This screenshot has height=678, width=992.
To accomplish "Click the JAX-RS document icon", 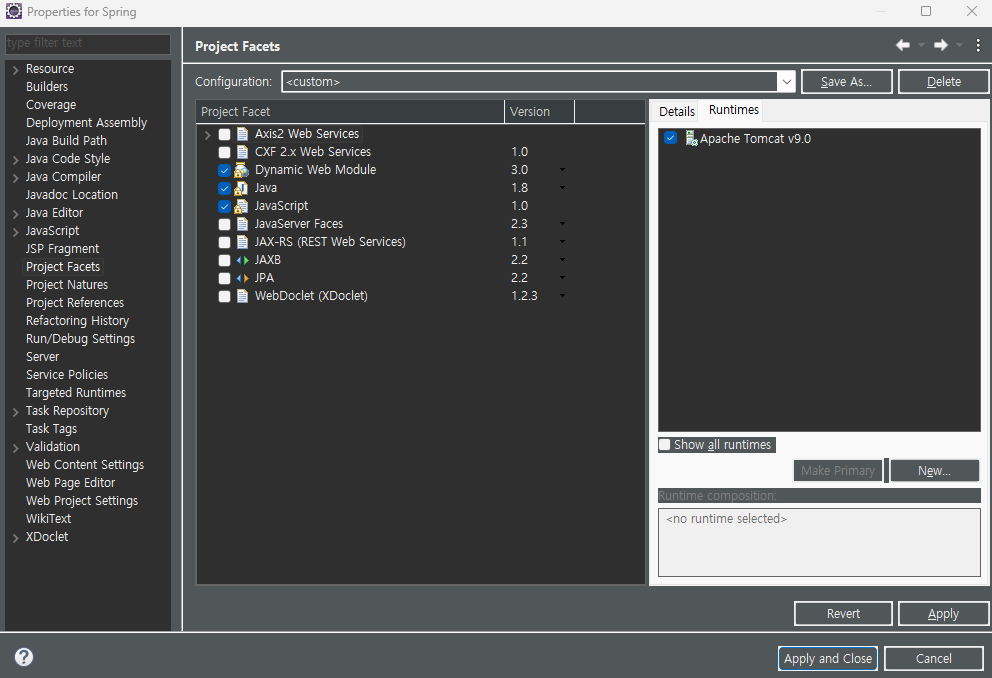I will pos(242,242).
